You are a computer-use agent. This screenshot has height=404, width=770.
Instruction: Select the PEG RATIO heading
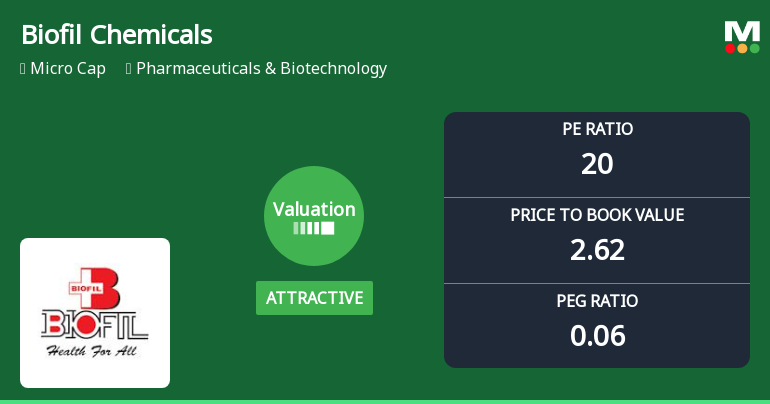[597, 301]
